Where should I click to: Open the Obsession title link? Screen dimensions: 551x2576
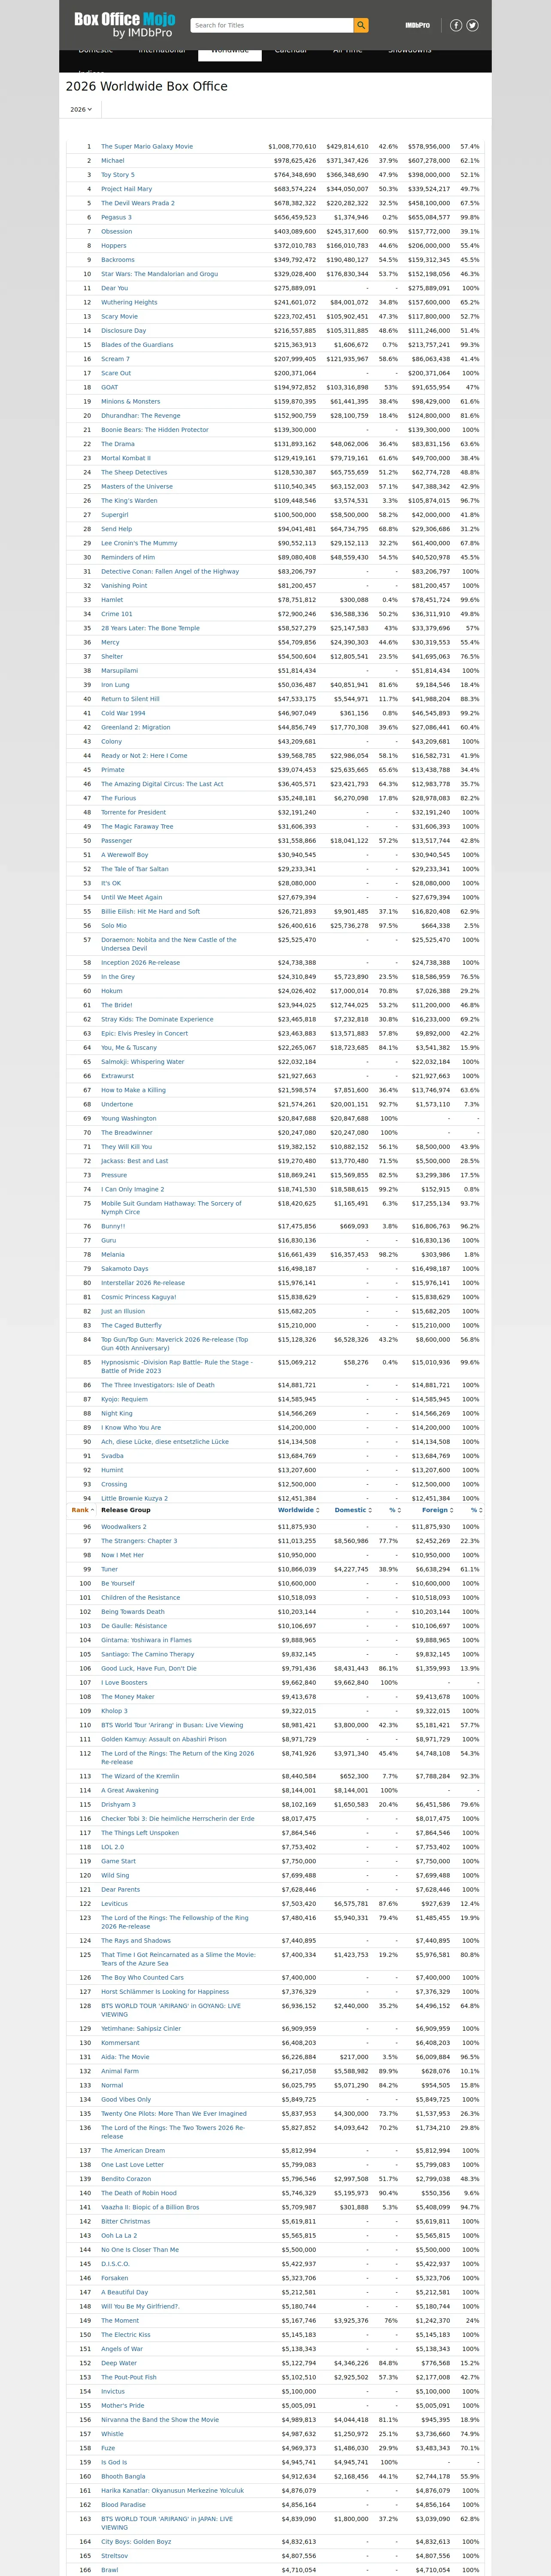coord(117,231)
